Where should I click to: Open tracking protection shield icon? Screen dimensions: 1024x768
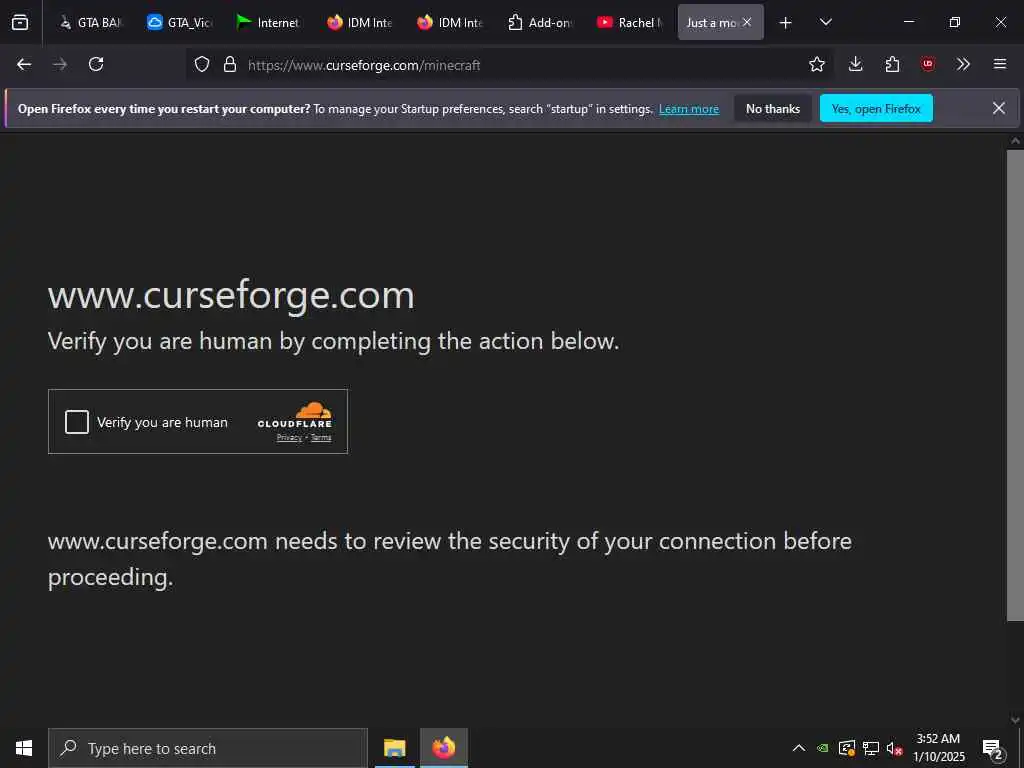click(202, 64)
